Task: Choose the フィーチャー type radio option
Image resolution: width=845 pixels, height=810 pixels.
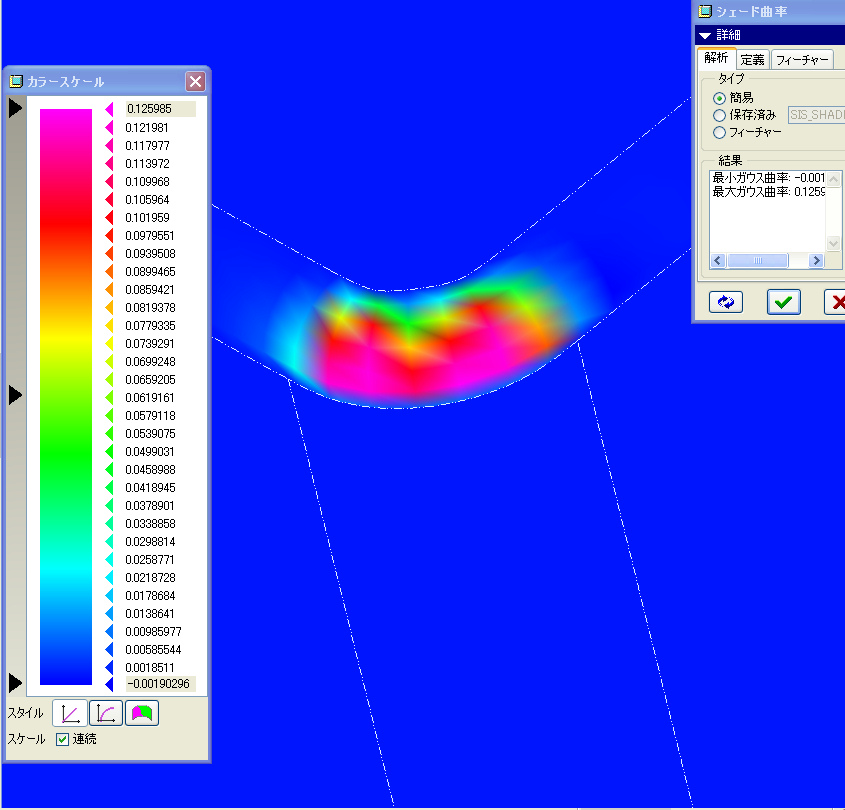Action: [x=719, y=132]
